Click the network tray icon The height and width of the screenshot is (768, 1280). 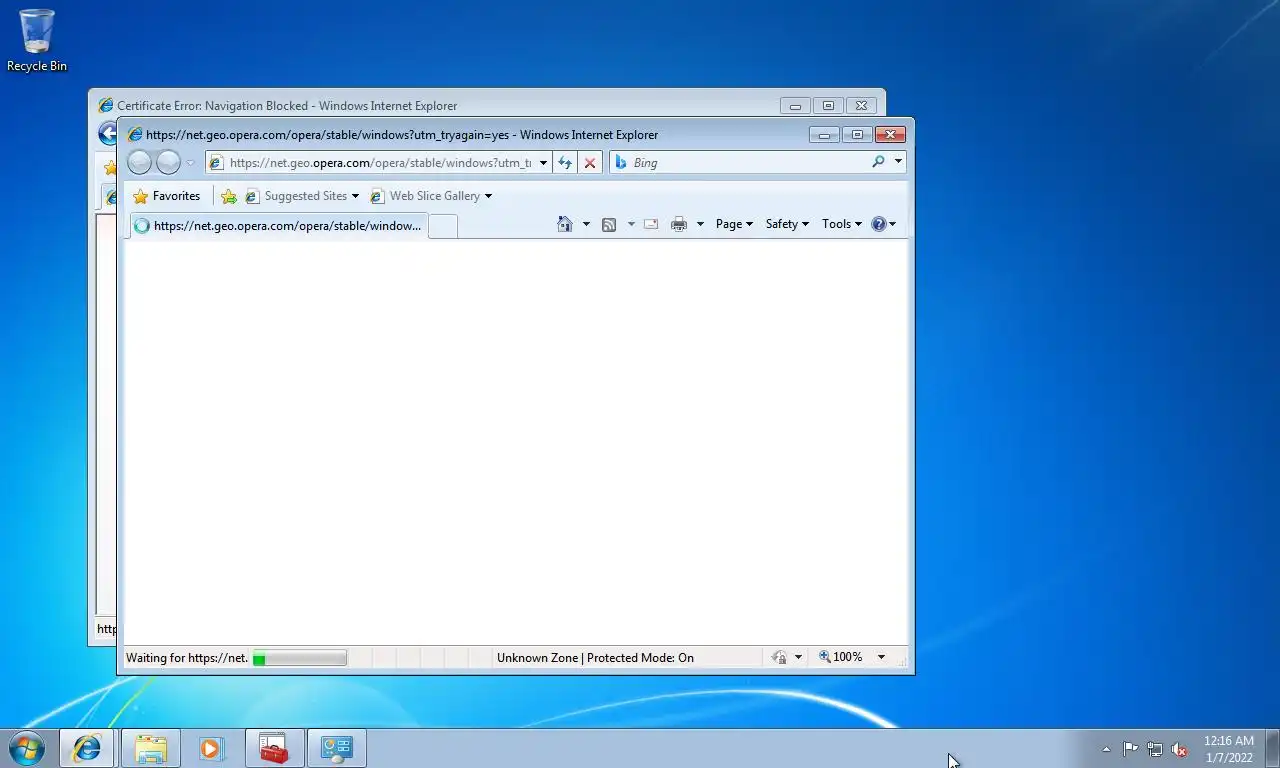point(1155,749)
